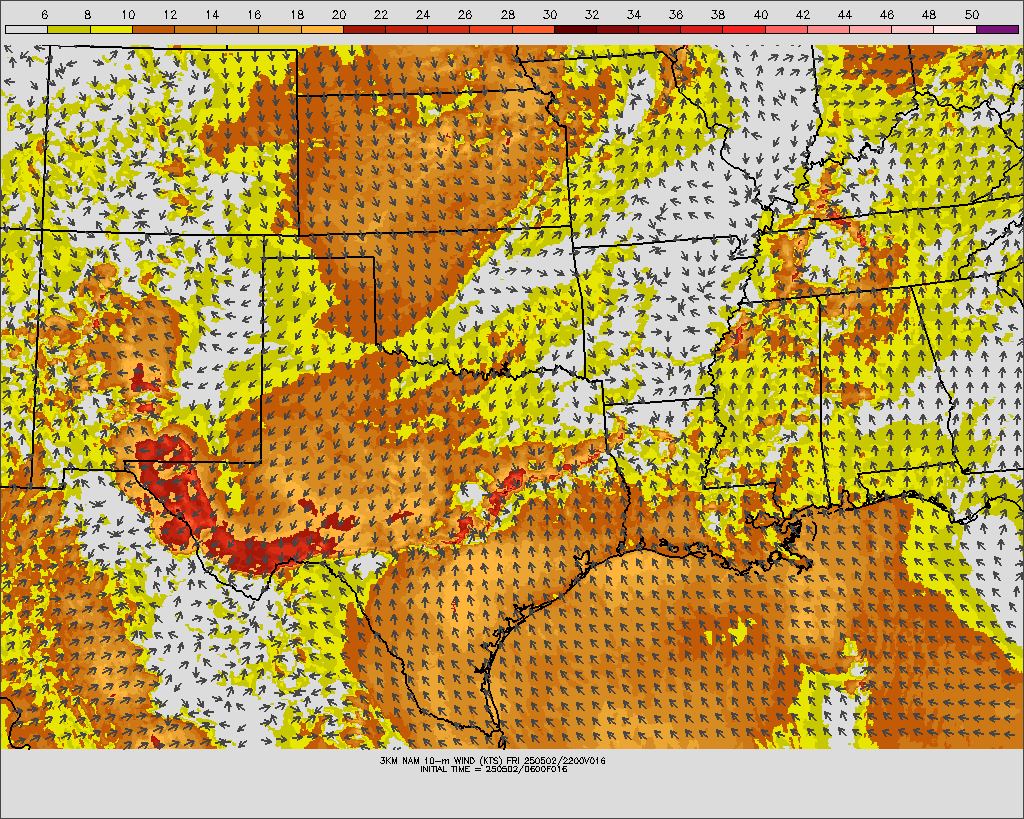Click the legend number 28
The height and width of the screenshot is (819, 1024).
507,14
